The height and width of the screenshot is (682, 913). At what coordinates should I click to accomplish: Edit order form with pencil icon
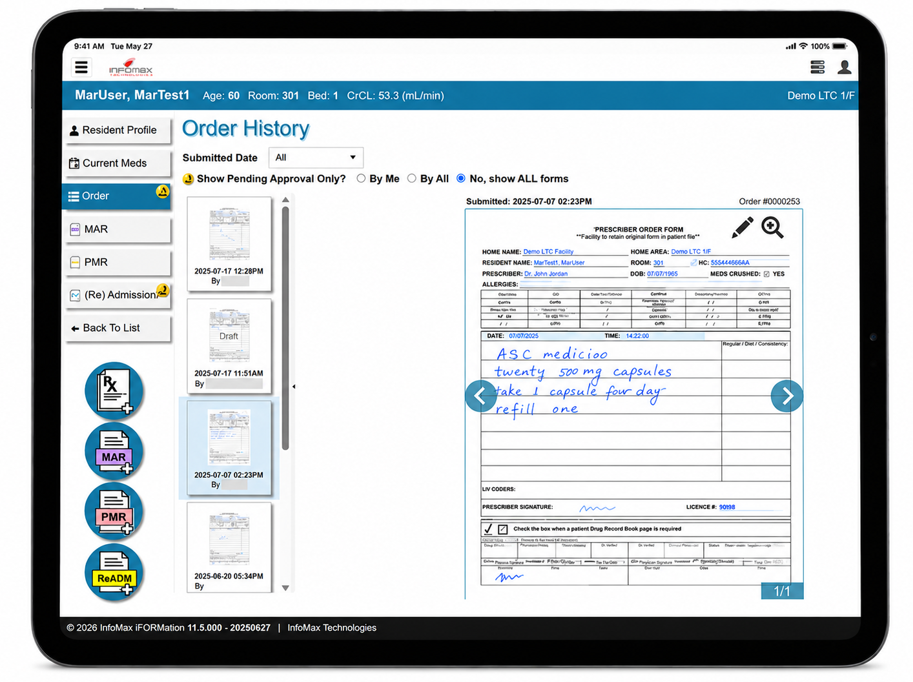click(x=742, y=227)
